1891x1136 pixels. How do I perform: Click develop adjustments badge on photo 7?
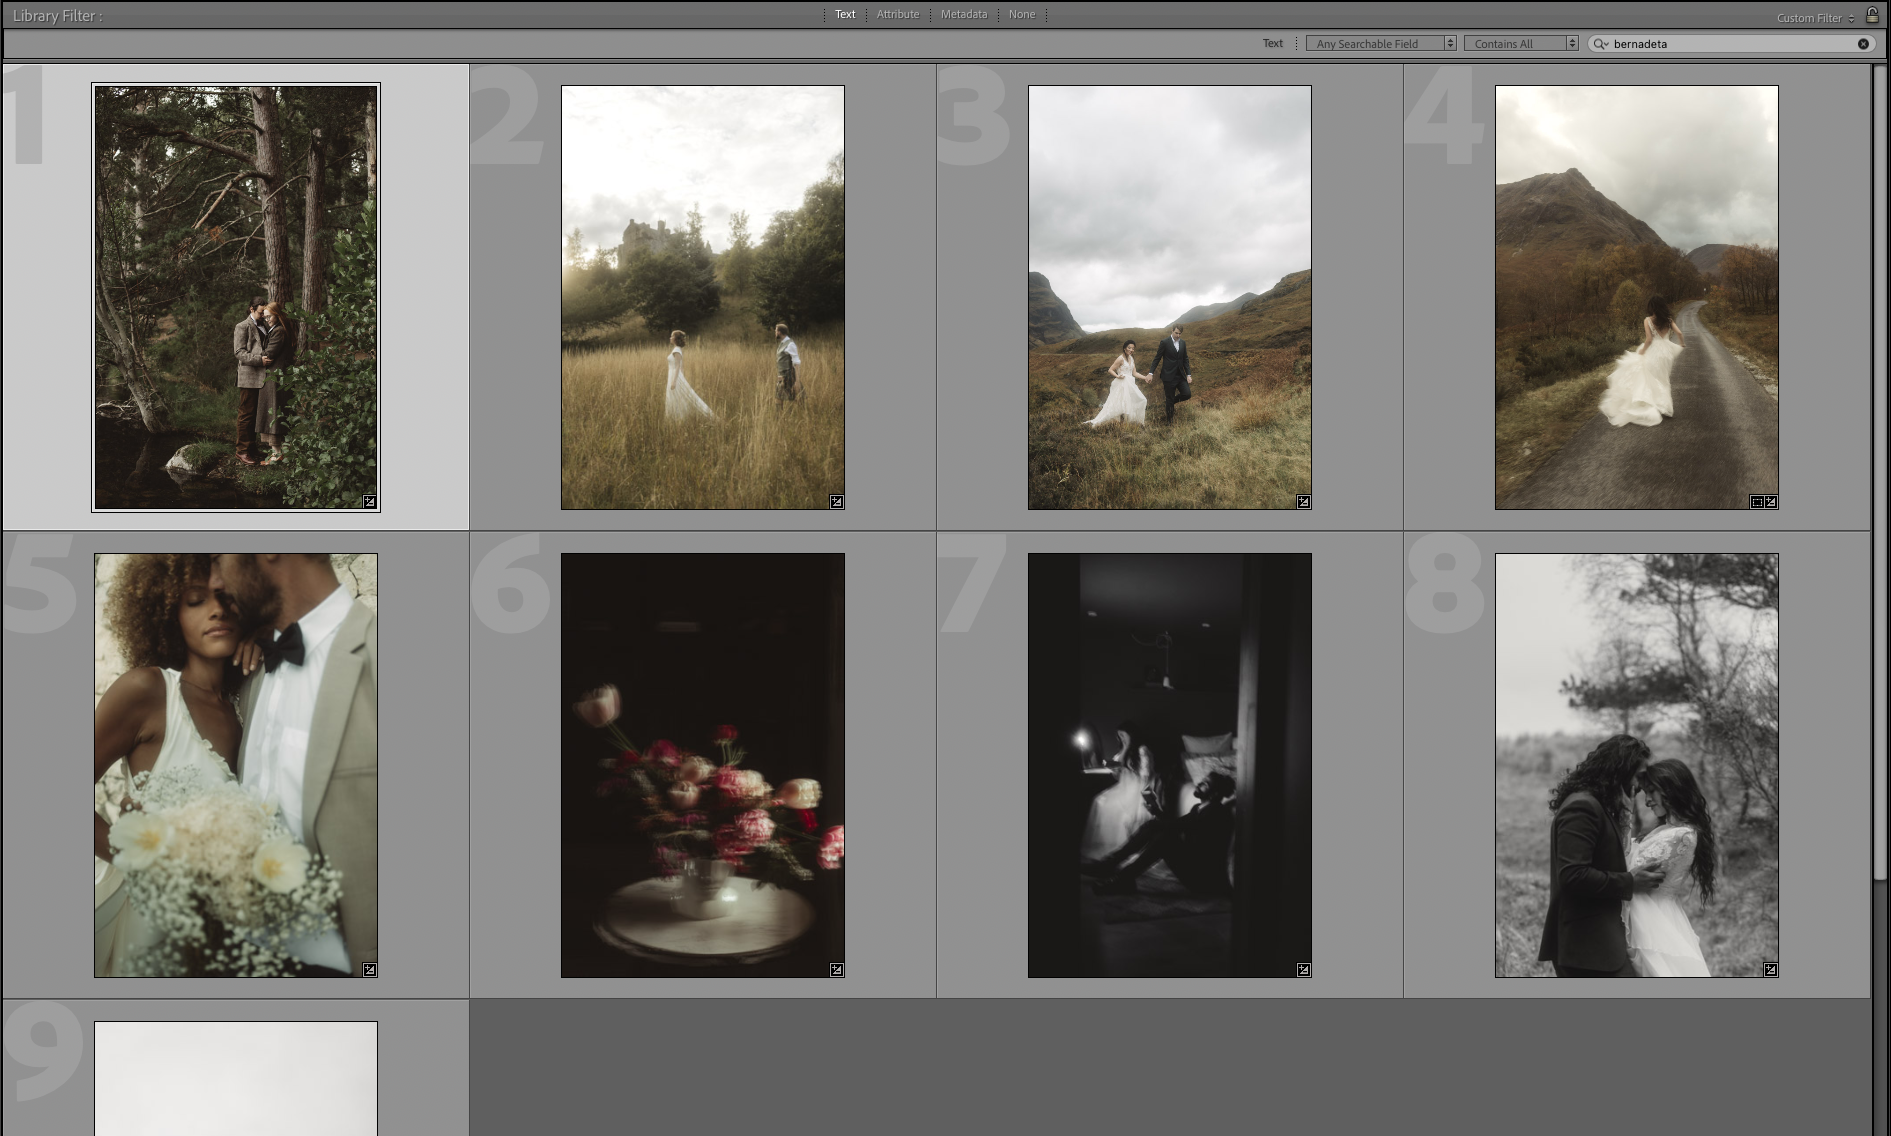click(1304, 970)
